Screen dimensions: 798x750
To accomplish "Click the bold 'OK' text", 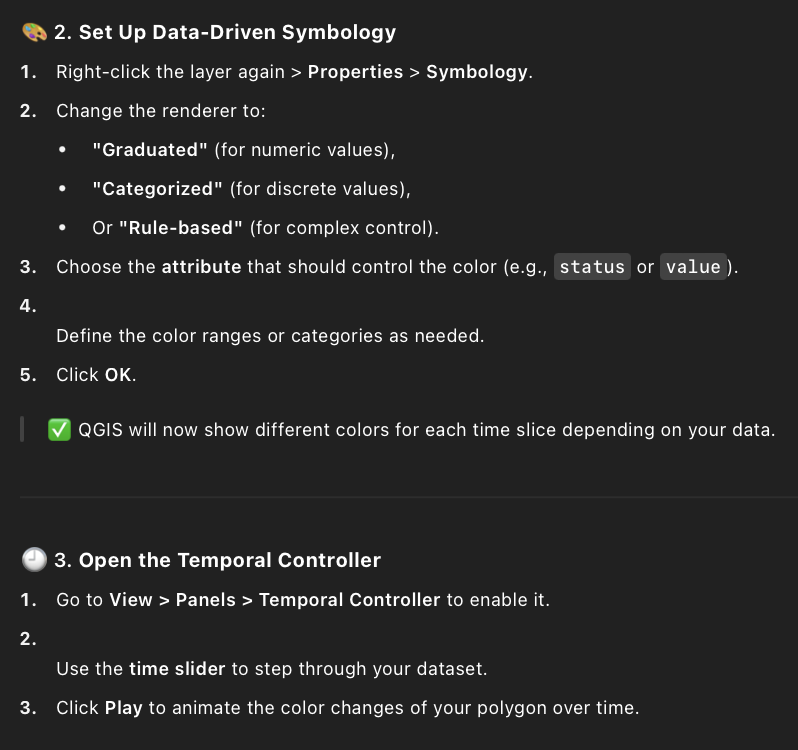I will pos(118,375).
